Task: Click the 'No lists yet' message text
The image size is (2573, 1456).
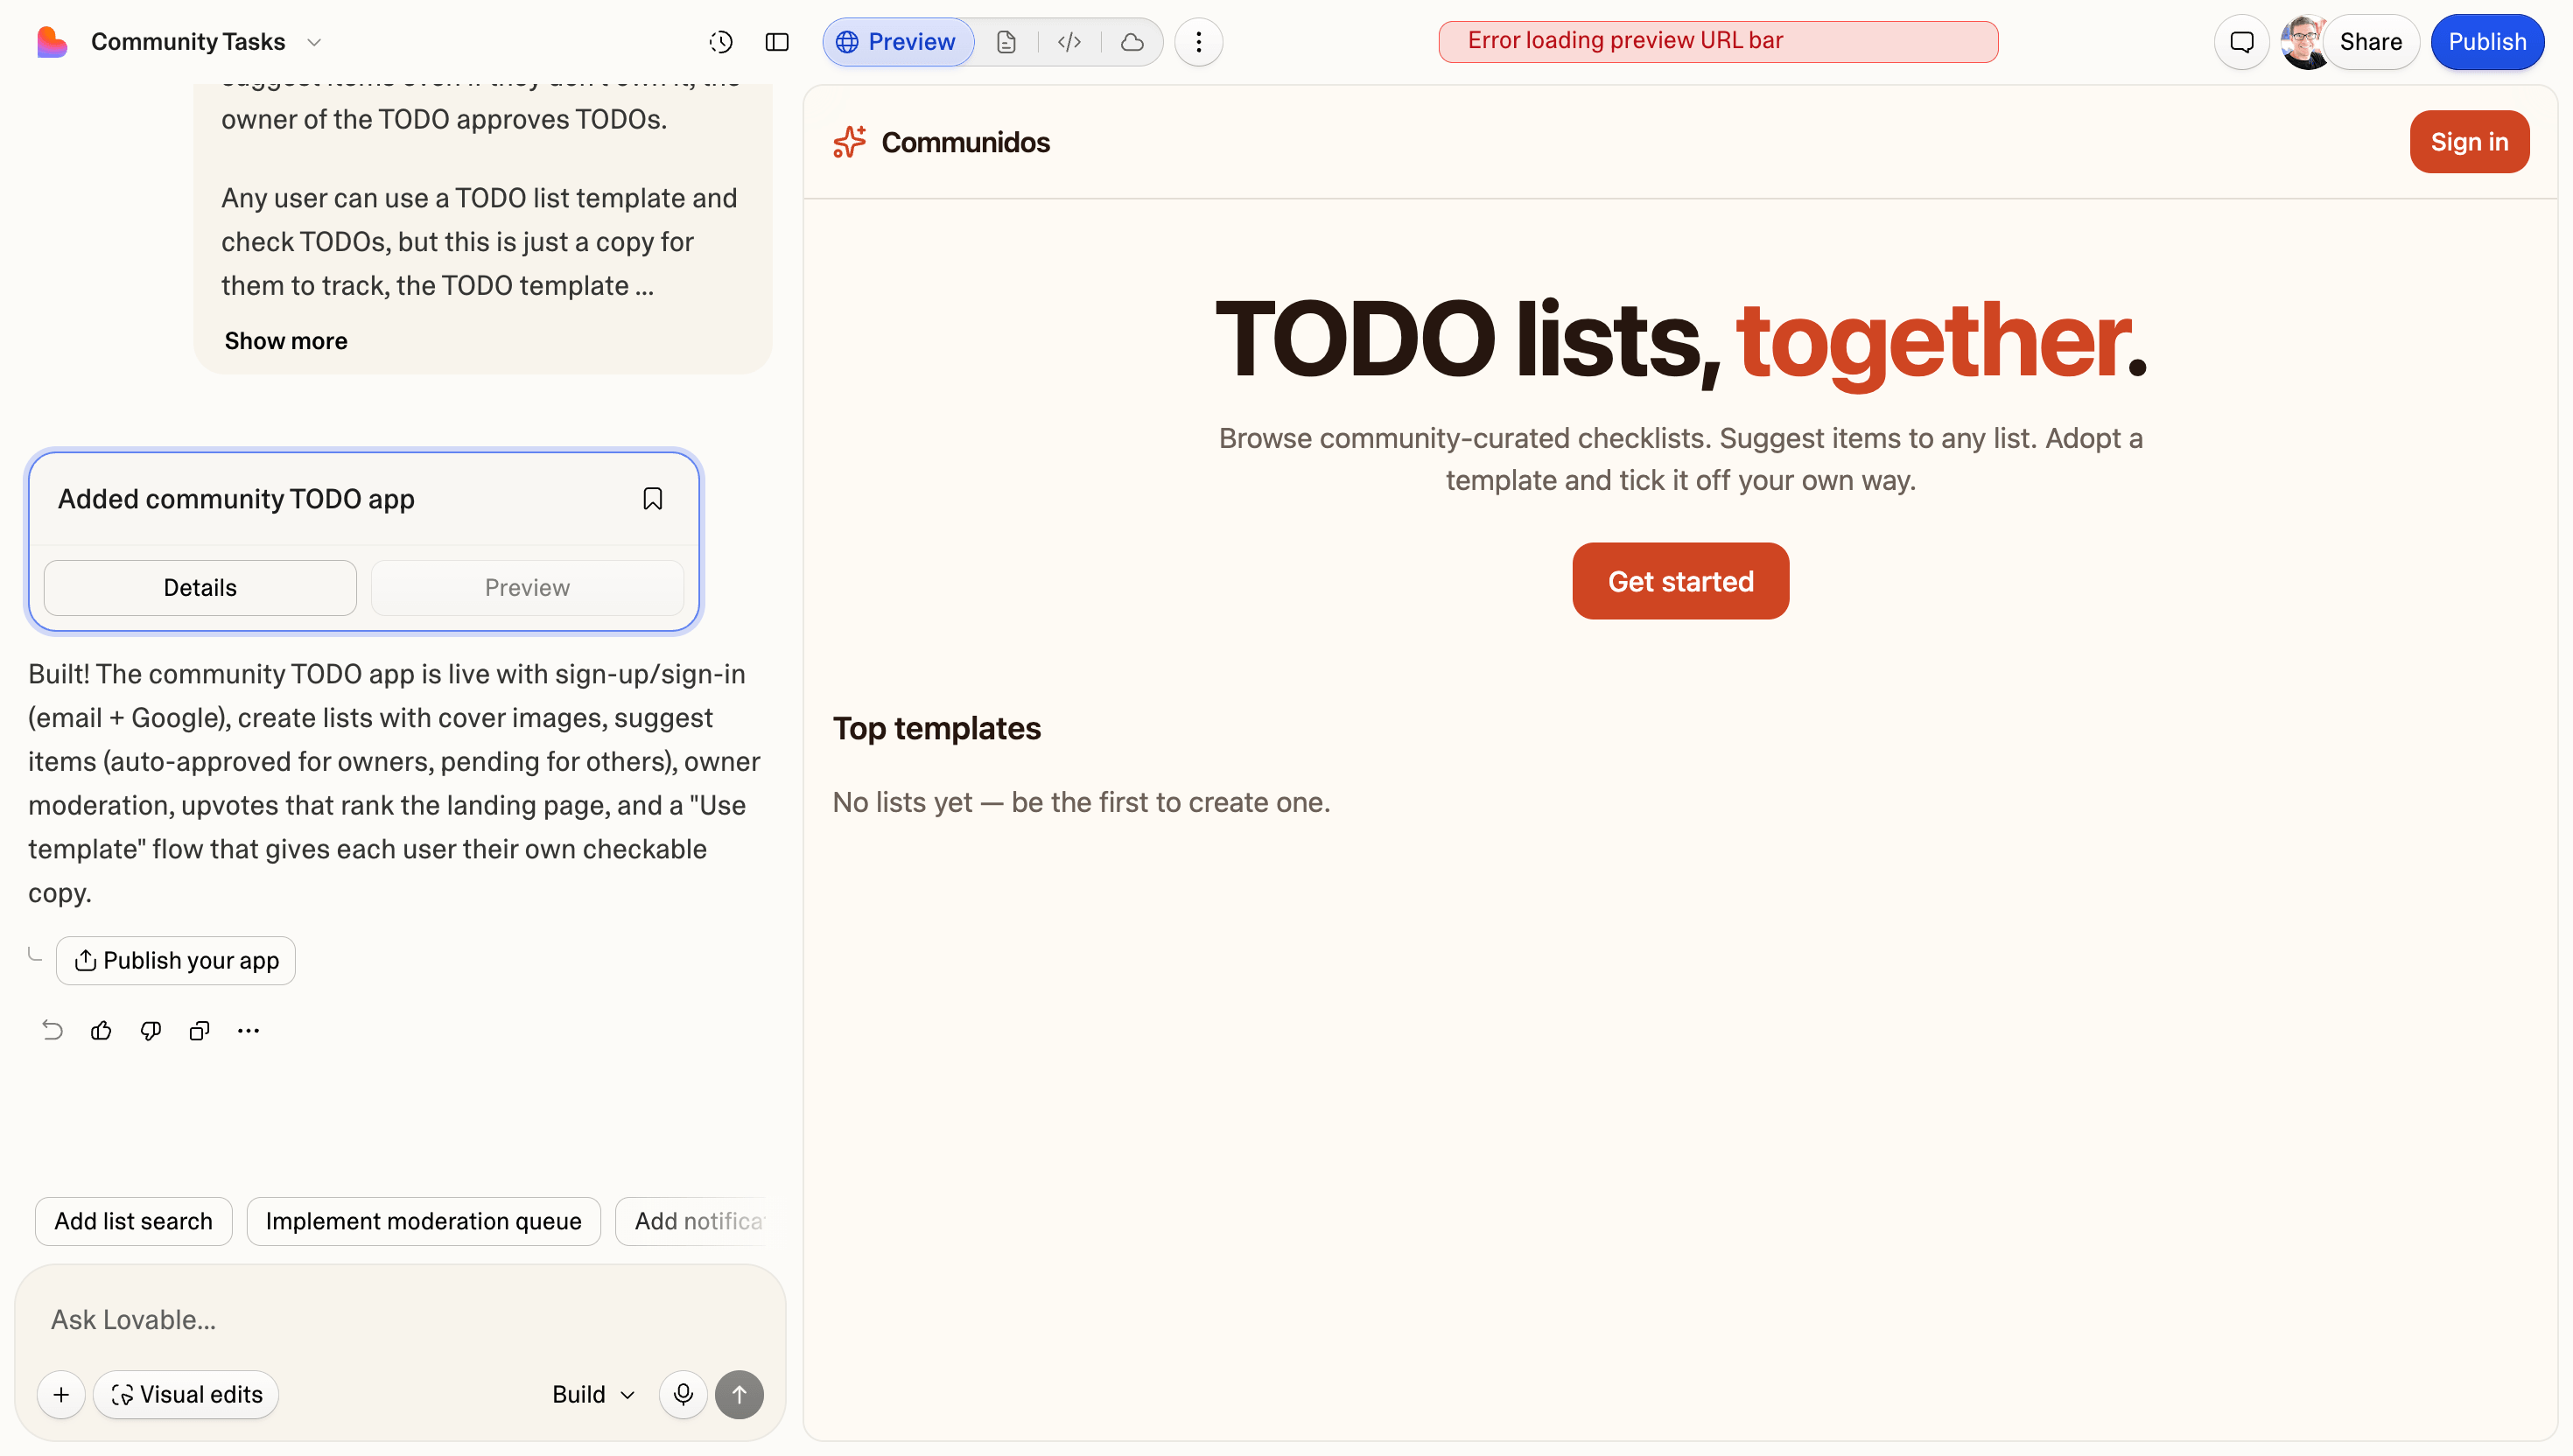Action: tap(1081, 803)
